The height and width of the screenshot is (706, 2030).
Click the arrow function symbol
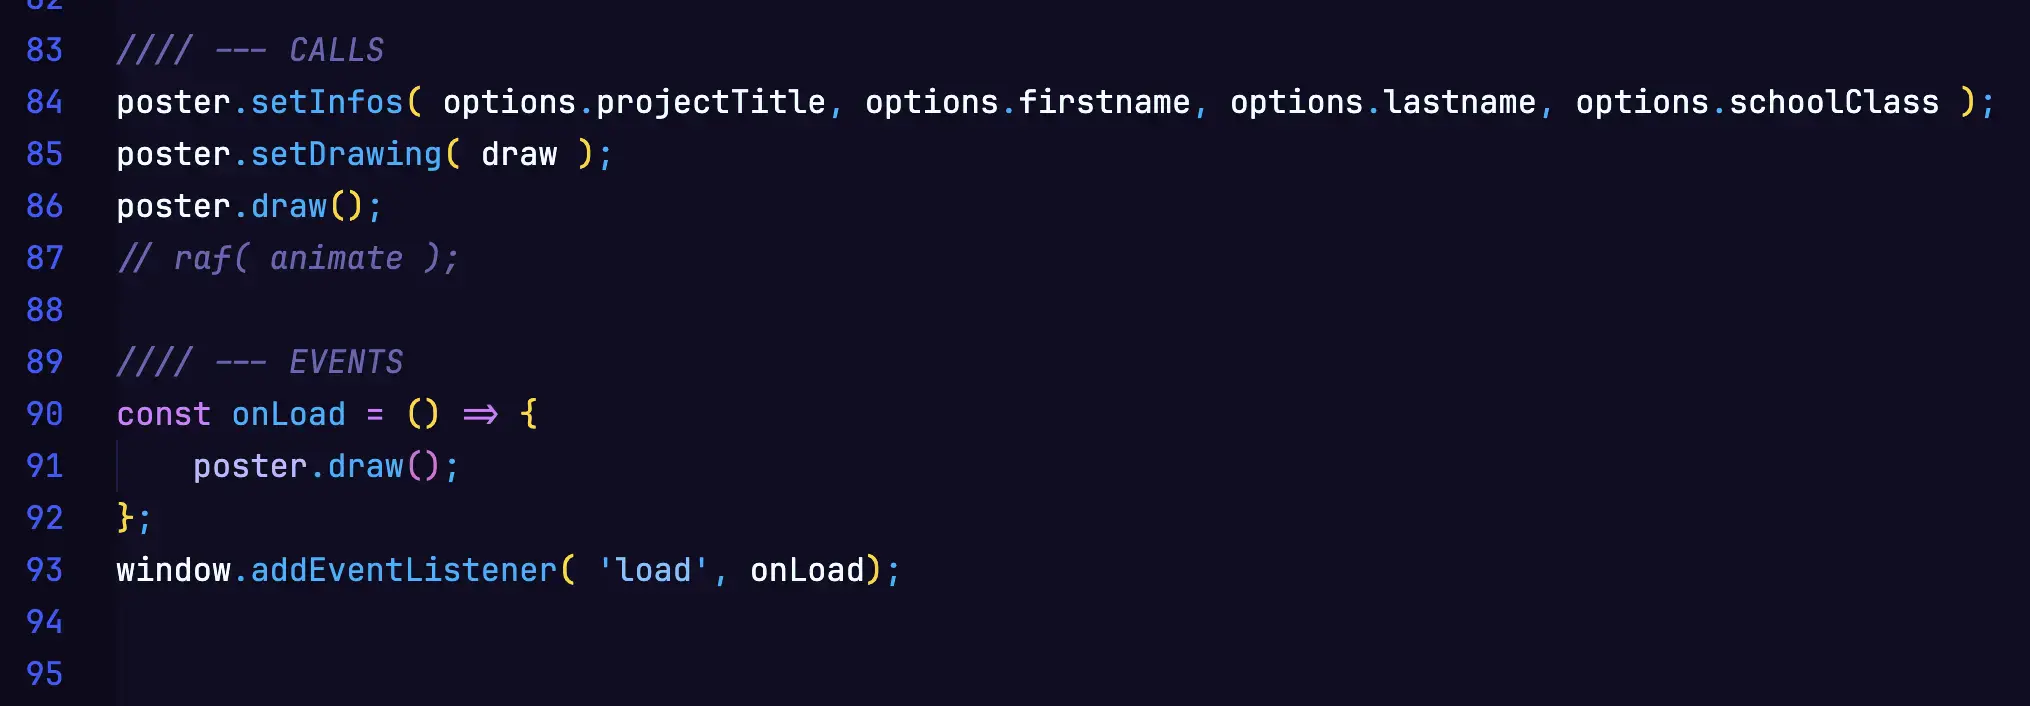(480, 414)
